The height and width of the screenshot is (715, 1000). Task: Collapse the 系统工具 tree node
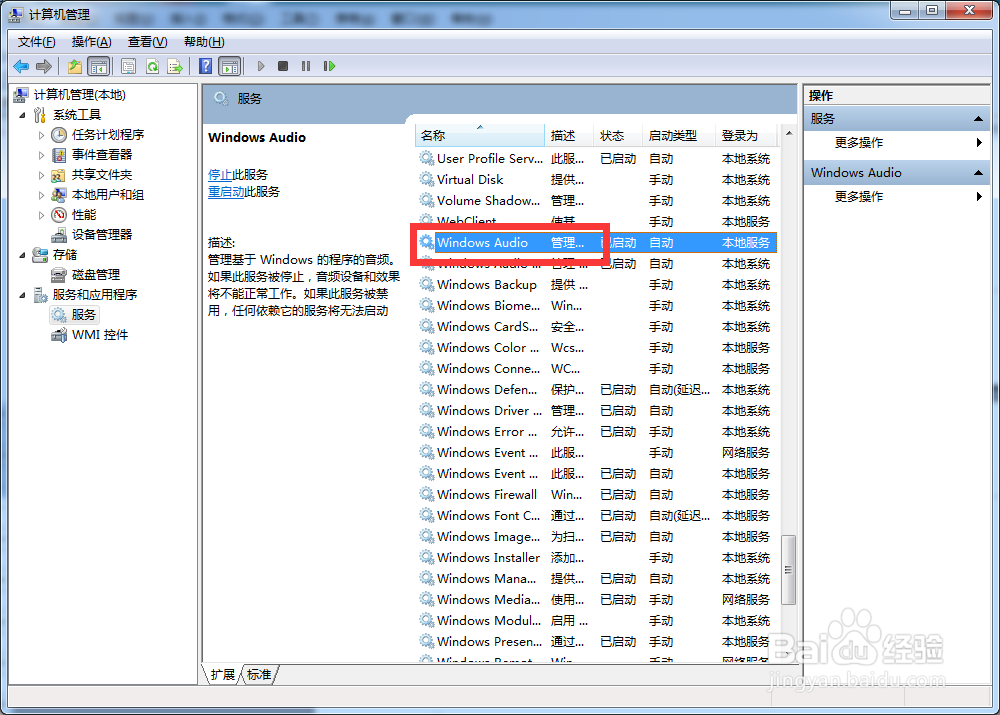[23, 115]
